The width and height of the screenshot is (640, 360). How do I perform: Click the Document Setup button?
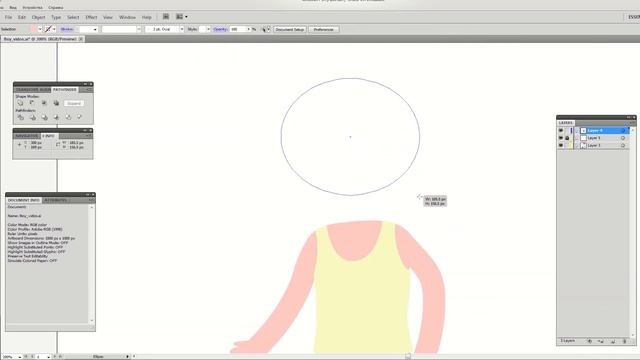(289, 29)
